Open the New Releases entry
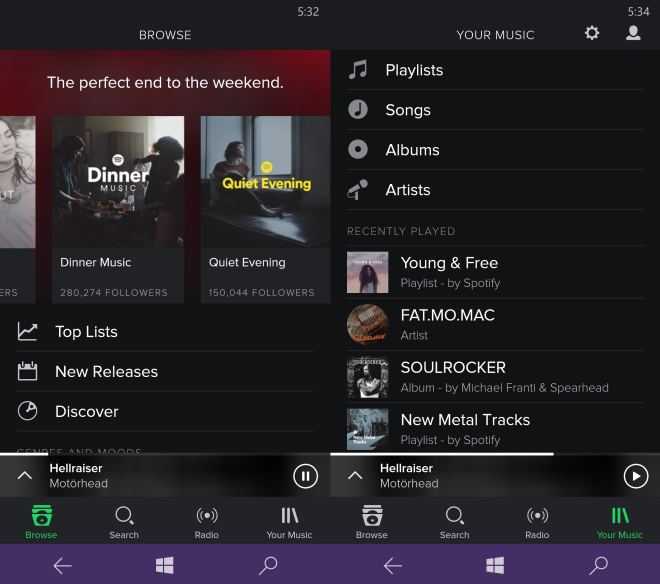Viewport: 660px width, 584px height. click(x=165, y=371)
